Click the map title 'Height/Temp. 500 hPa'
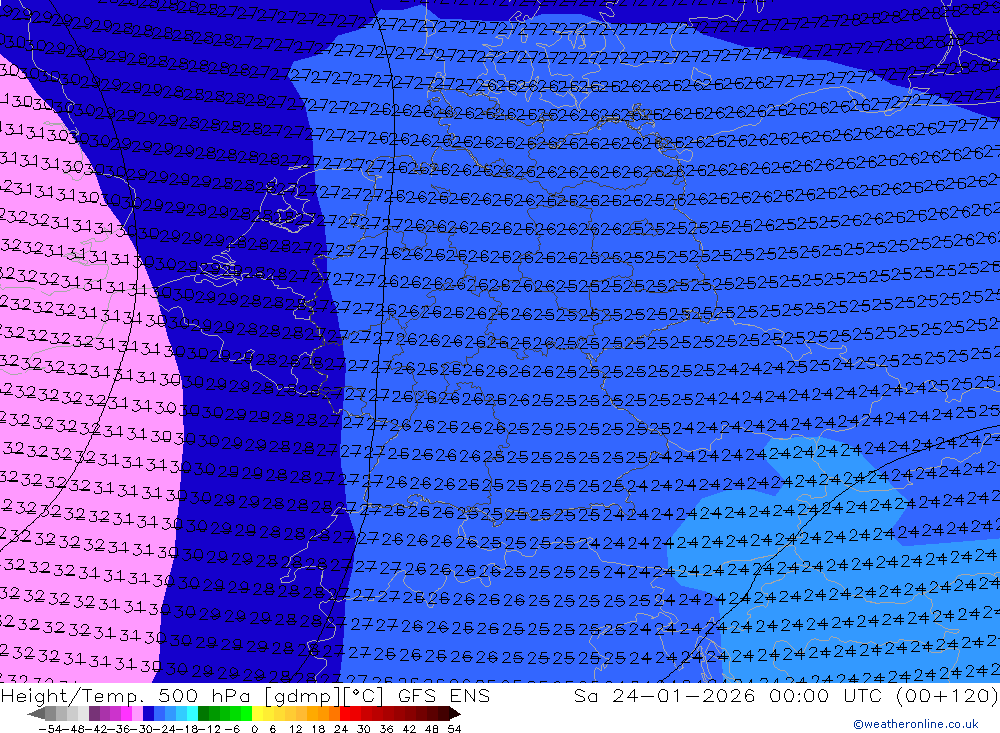The width and height of the screenshot is (1000, 733). (126, 695)
